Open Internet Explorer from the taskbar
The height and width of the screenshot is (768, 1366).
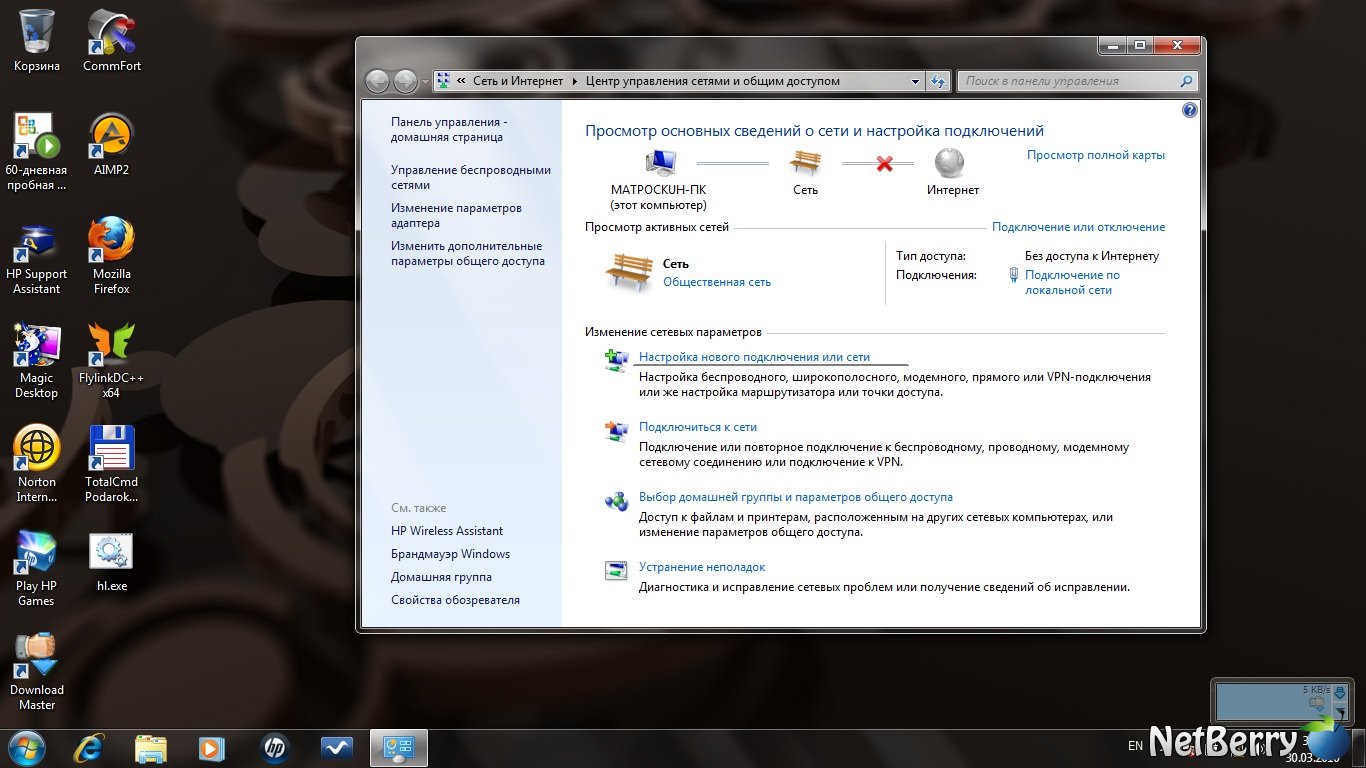pyautogui.click(x=90, y=747)
